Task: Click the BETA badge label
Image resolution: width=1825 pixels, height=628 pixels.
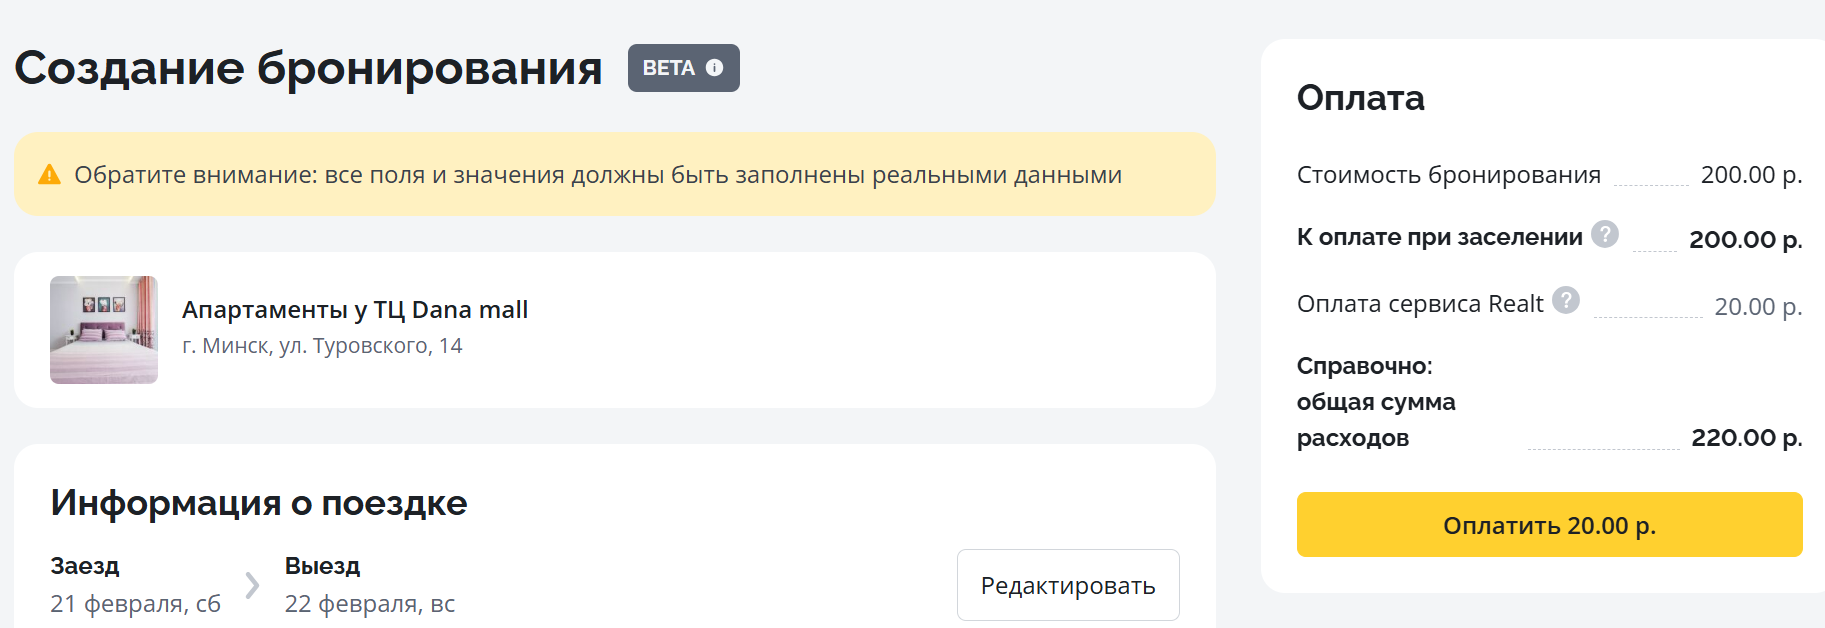Action: [x=668, y=68]
